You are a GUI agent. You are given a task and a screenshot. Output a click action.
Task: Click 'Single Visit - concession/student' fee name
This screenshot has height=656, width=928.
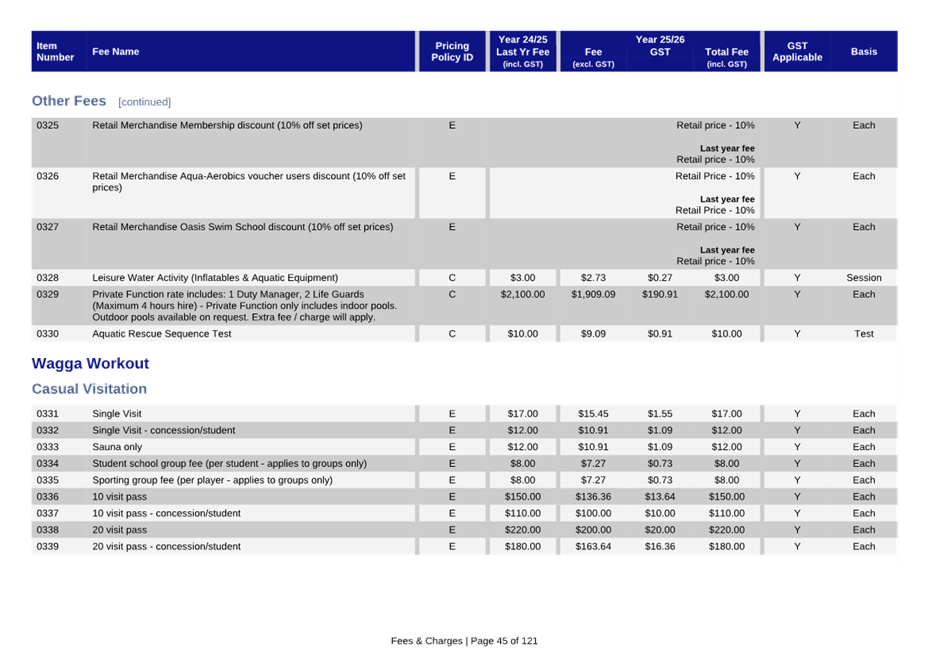pyautogui.click(x=163, y=430)
